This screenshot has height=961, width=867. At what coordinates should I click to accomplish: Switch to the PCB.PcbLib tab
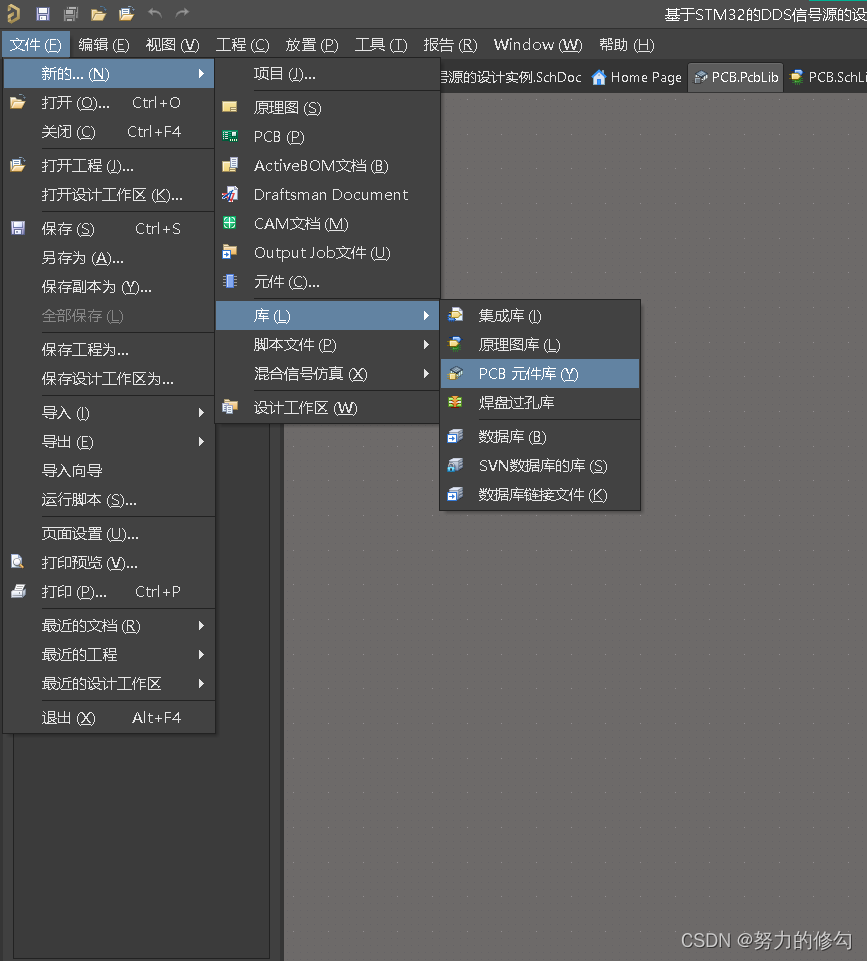pos(736,77)
